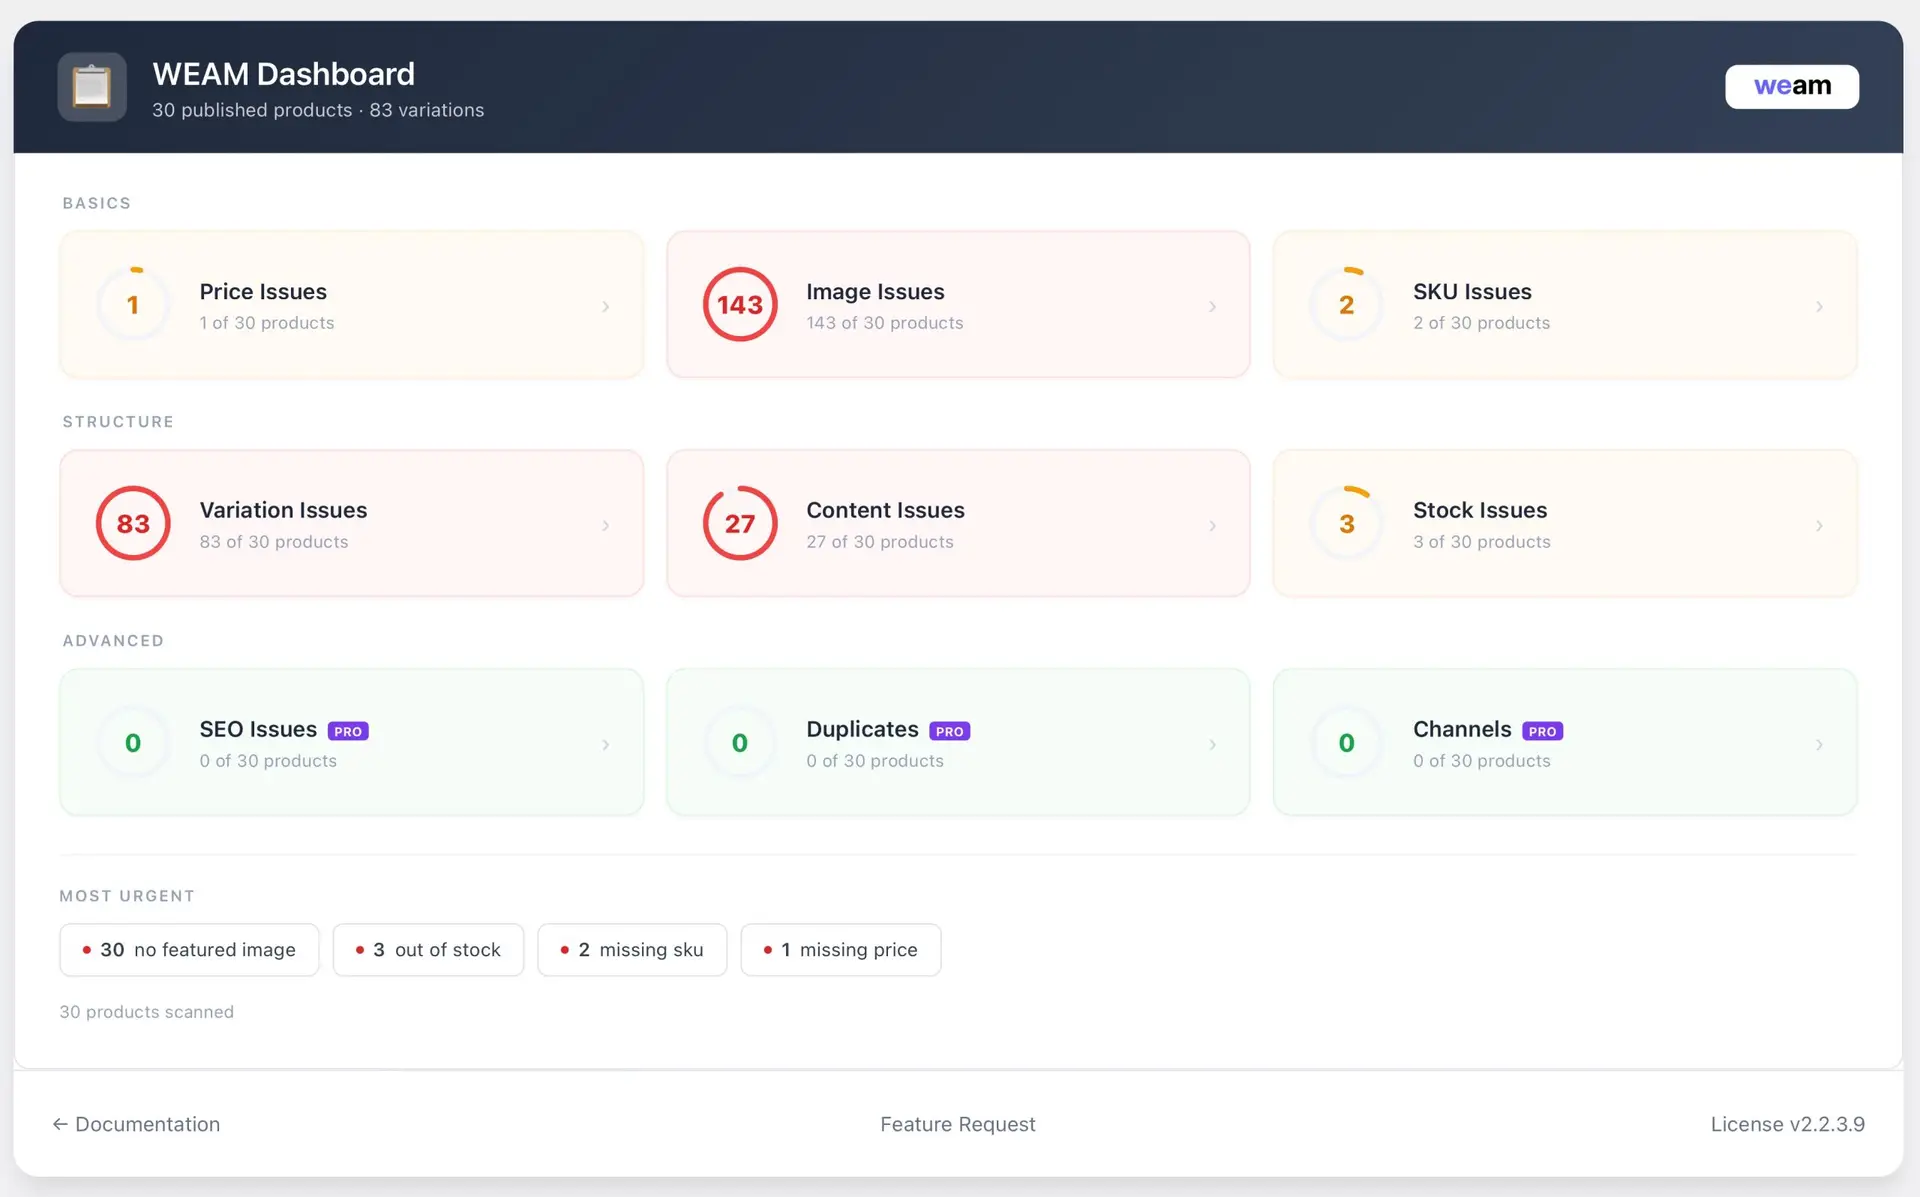Viewport: 1920px width, 1197px height.
Task: Click the clipboard icon beside WEAM Dashboard
Action: click(x=91, y=87)
